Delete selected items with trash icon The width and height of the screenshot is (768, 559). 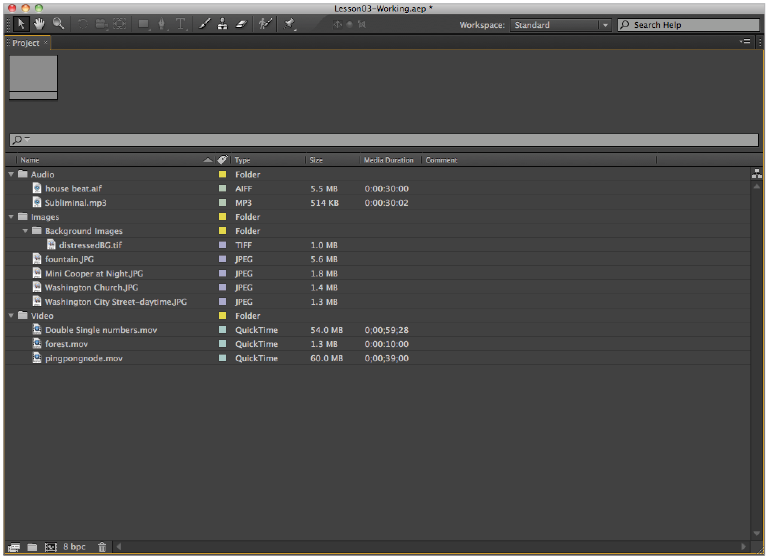[x=102, y=547]
